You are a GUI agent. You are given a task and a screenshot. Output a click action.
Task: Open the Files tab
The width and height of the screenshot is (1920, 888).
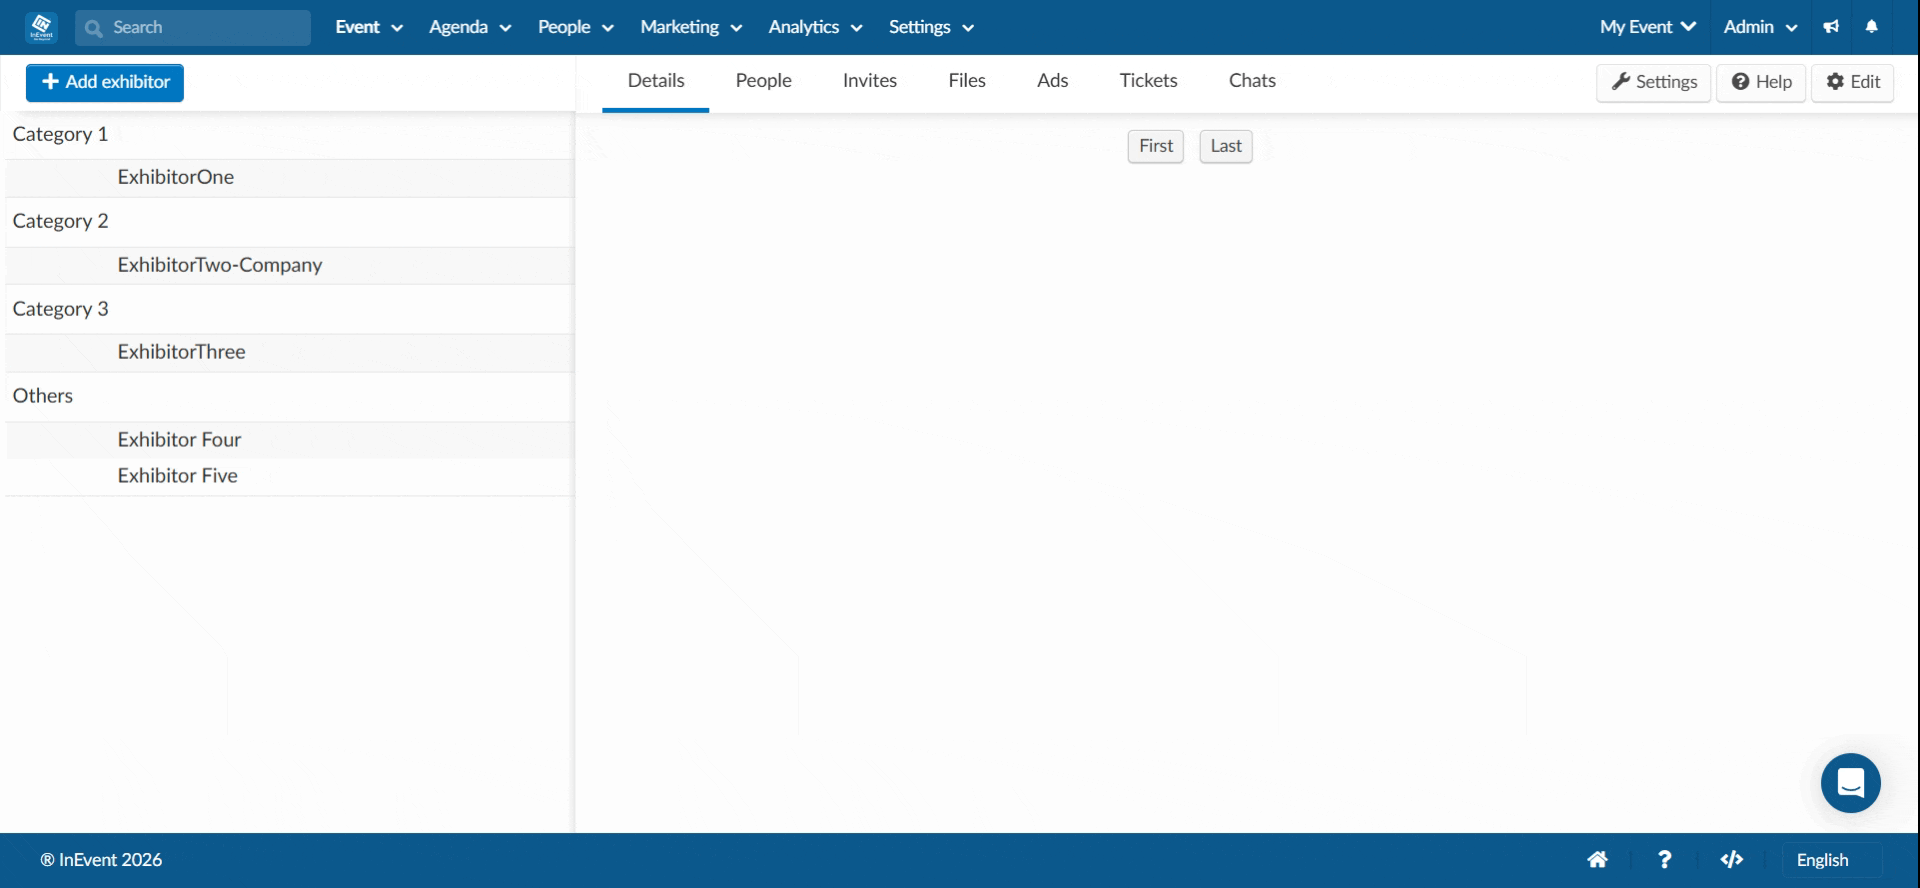tap(967, 81)
